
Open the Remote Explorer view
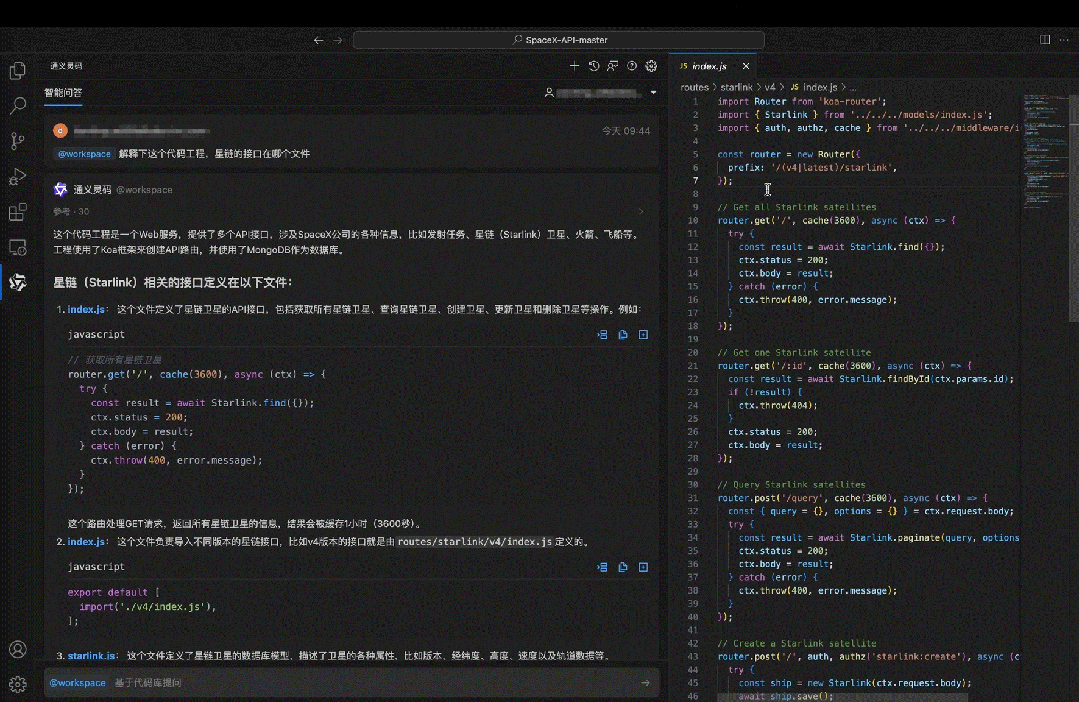pyautogui.click(x=18, y=247)
